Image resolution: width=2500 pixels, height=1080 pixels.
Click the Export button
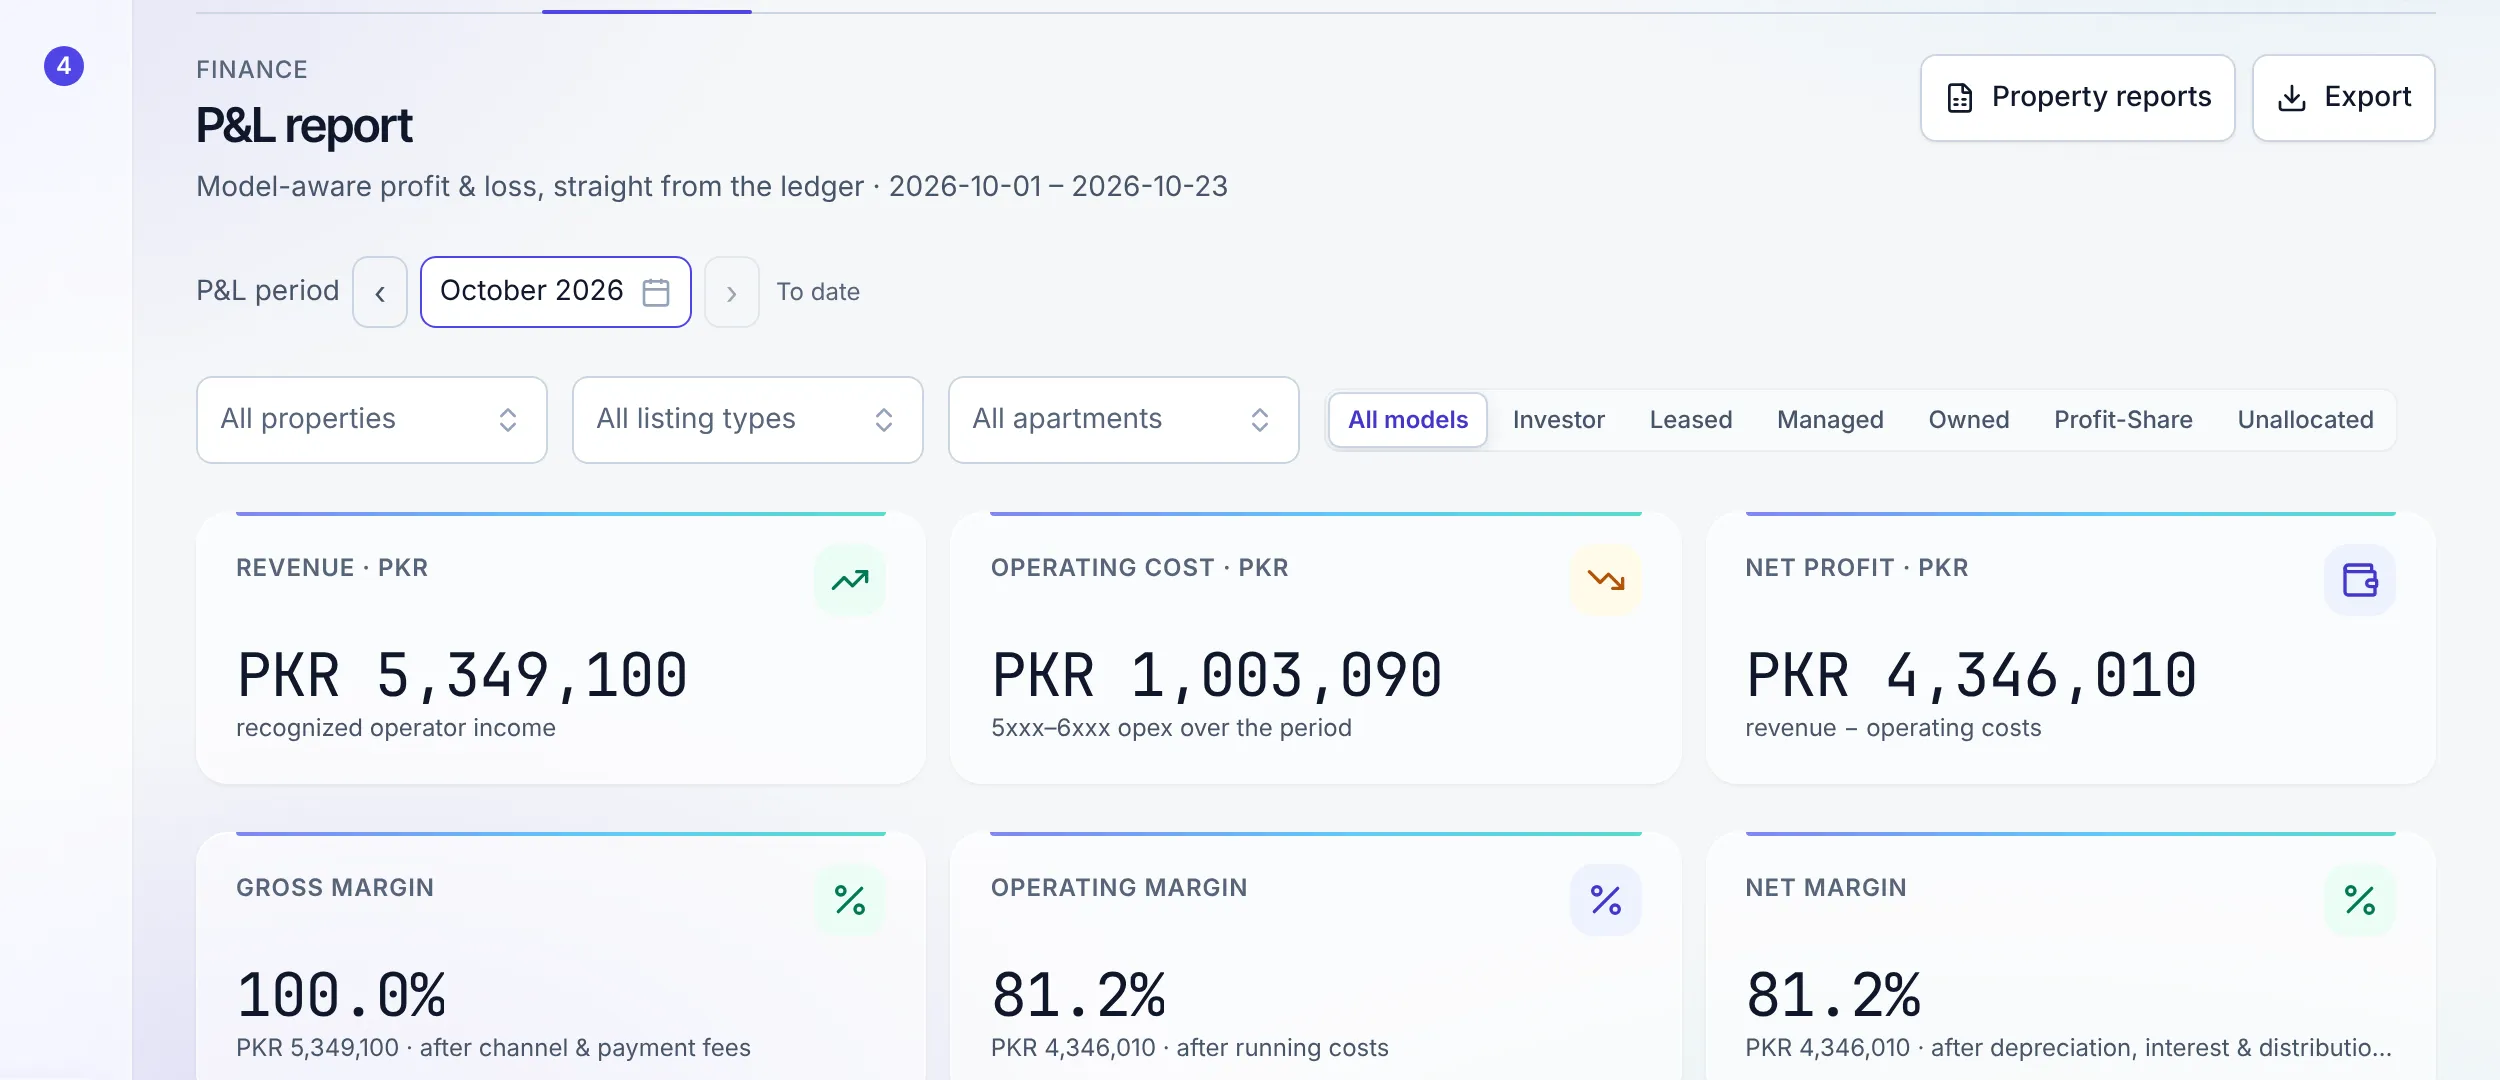click(2344, 98)
